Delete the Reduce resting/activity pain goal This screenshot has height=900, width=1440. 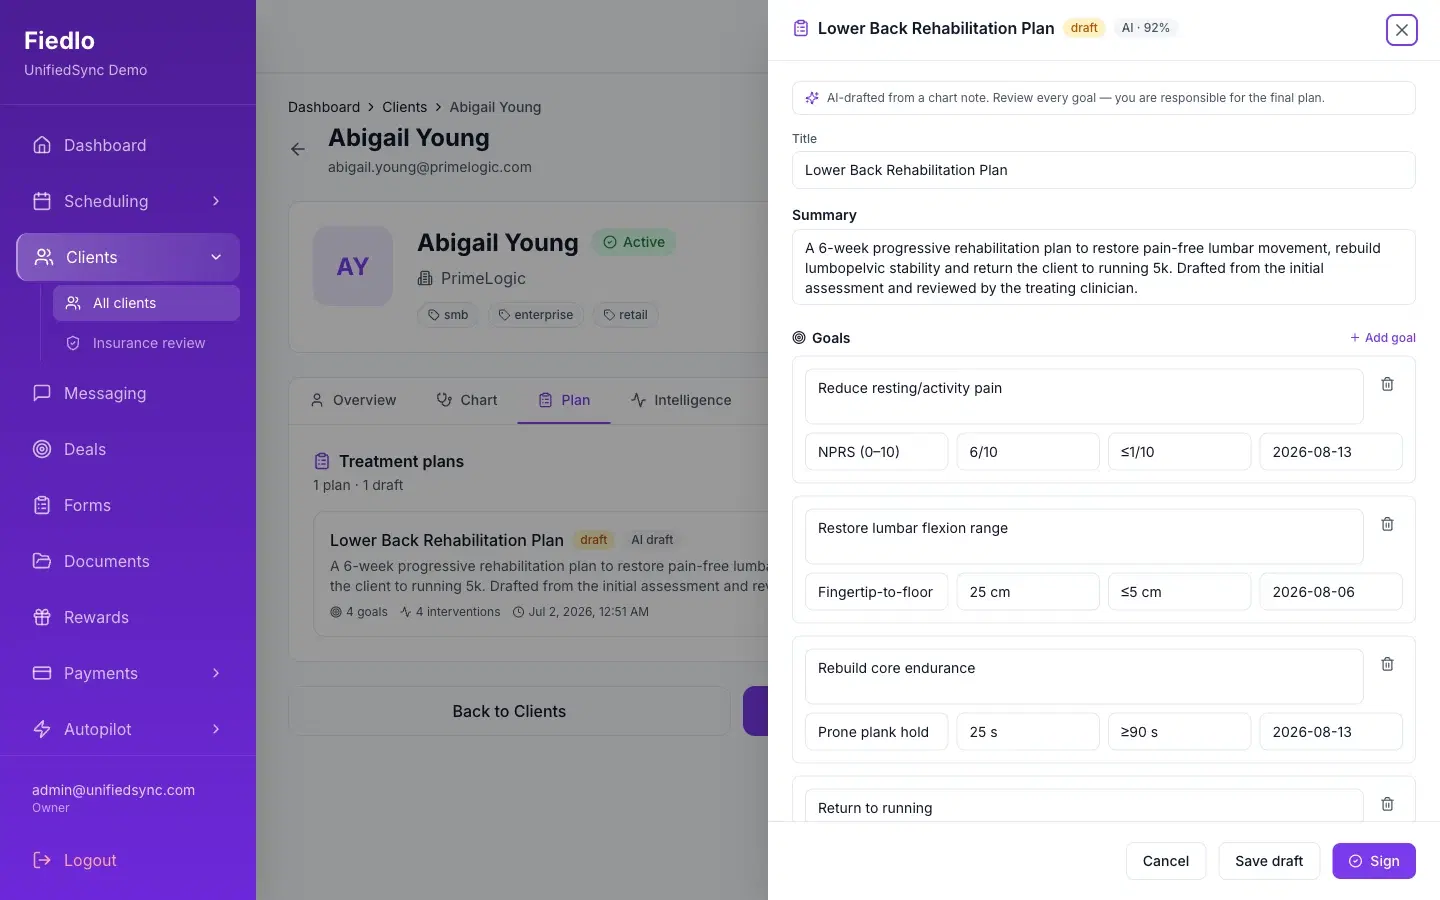pyautogui.click(x=1387, y=384)
